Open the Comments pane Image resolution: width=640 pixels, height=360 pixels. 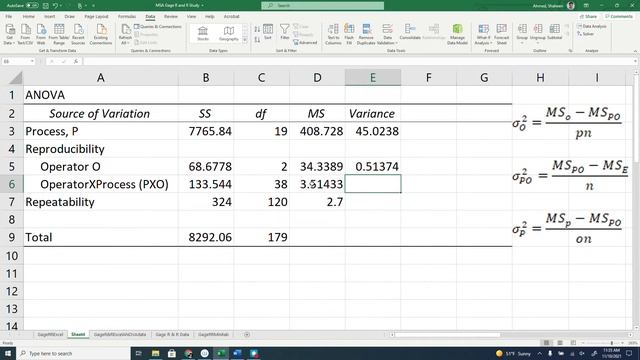[619, 16]
